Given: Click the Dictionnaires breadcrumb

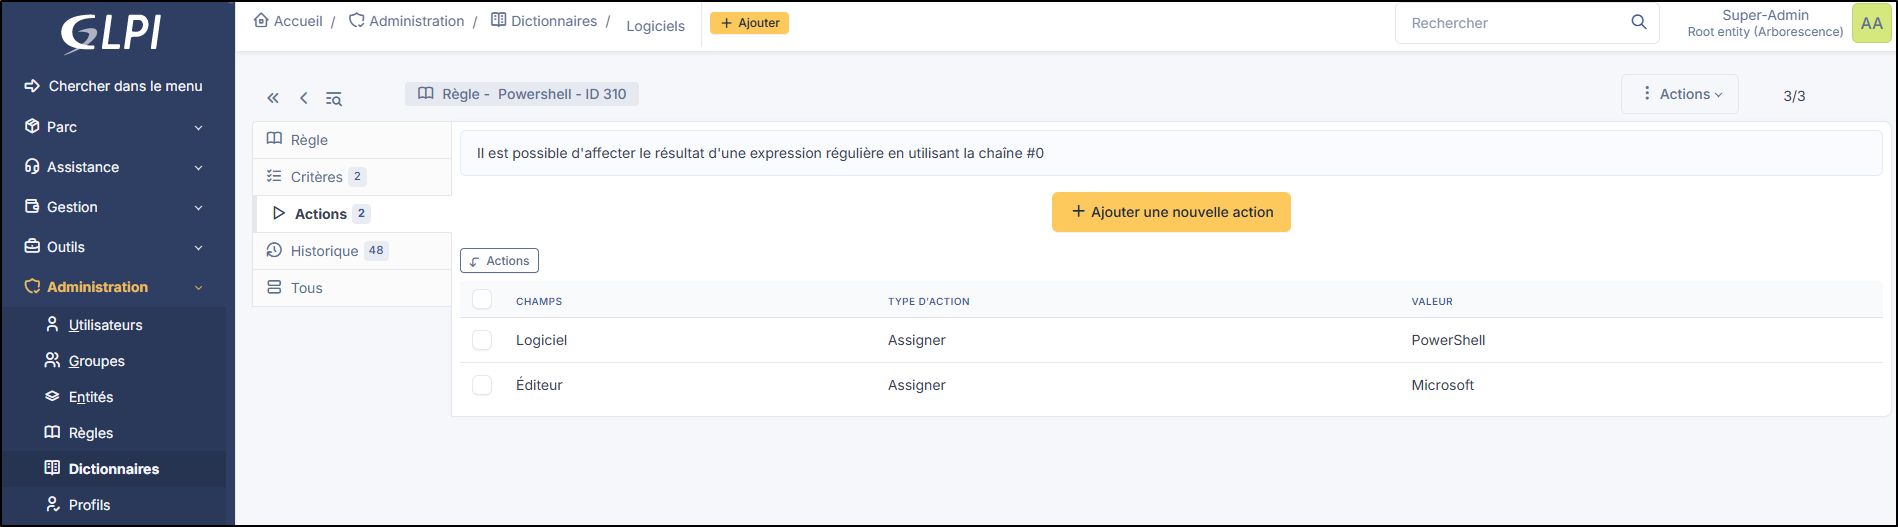Looking at the screenshot, I should (x=544, y=21).
